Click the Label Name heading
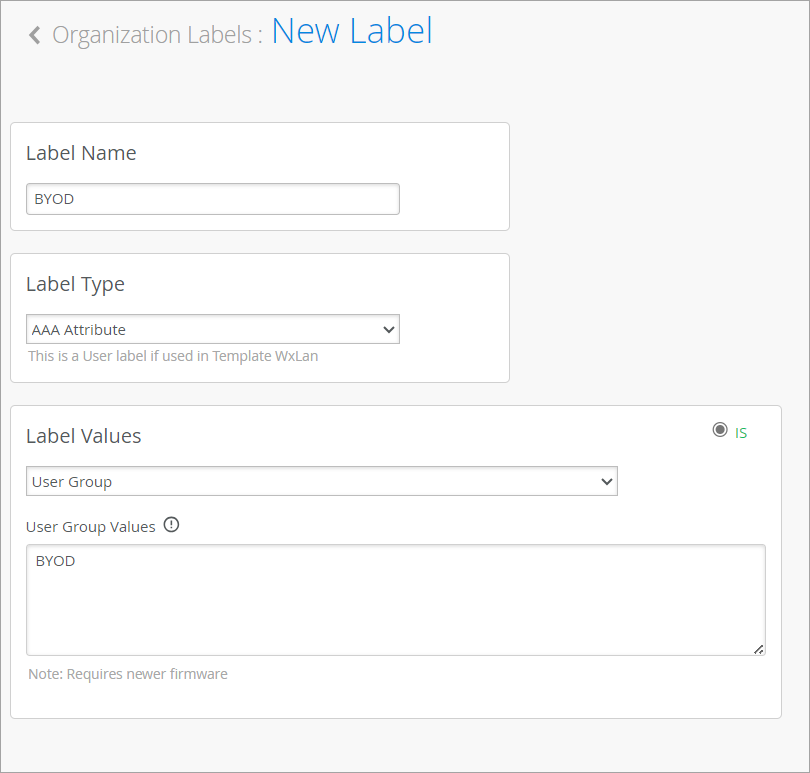The height and width of the screenshot is (773, 810). (81, 153)
